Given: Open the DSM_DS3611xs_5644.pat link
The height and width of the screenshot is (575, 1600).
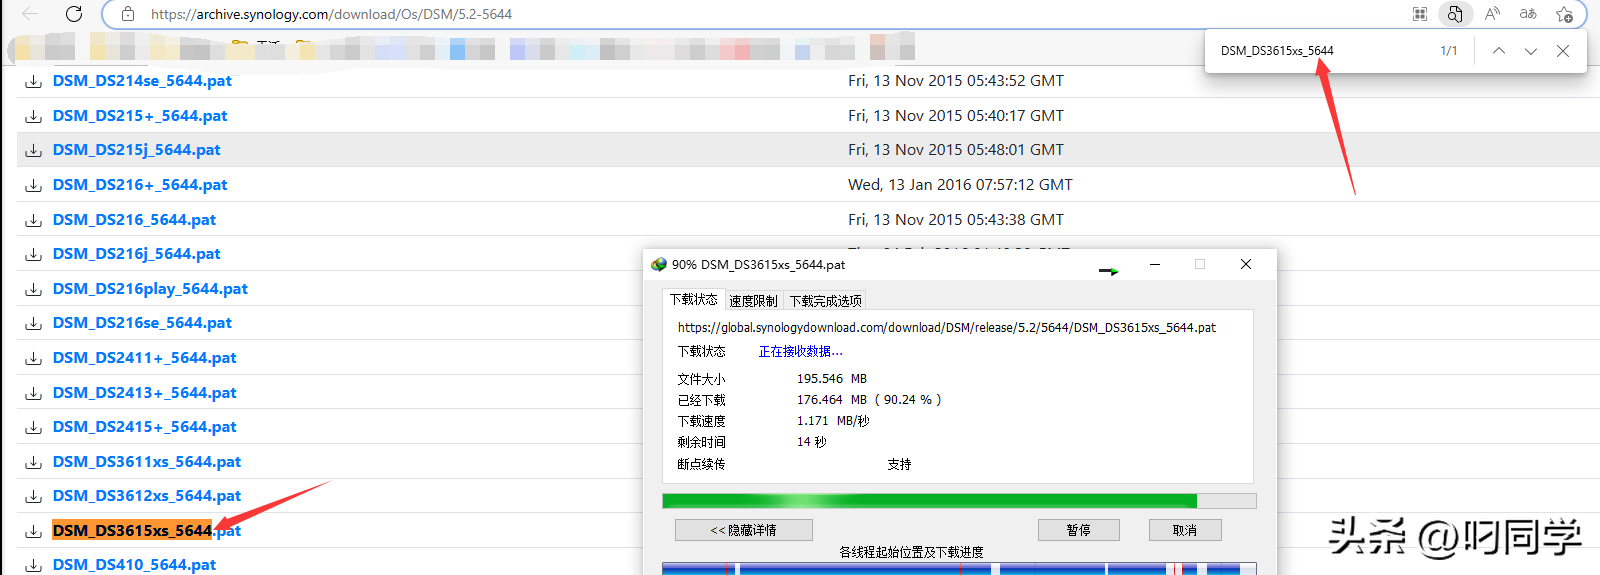Looking at the screenshot, I should click(x=147, y=462).
